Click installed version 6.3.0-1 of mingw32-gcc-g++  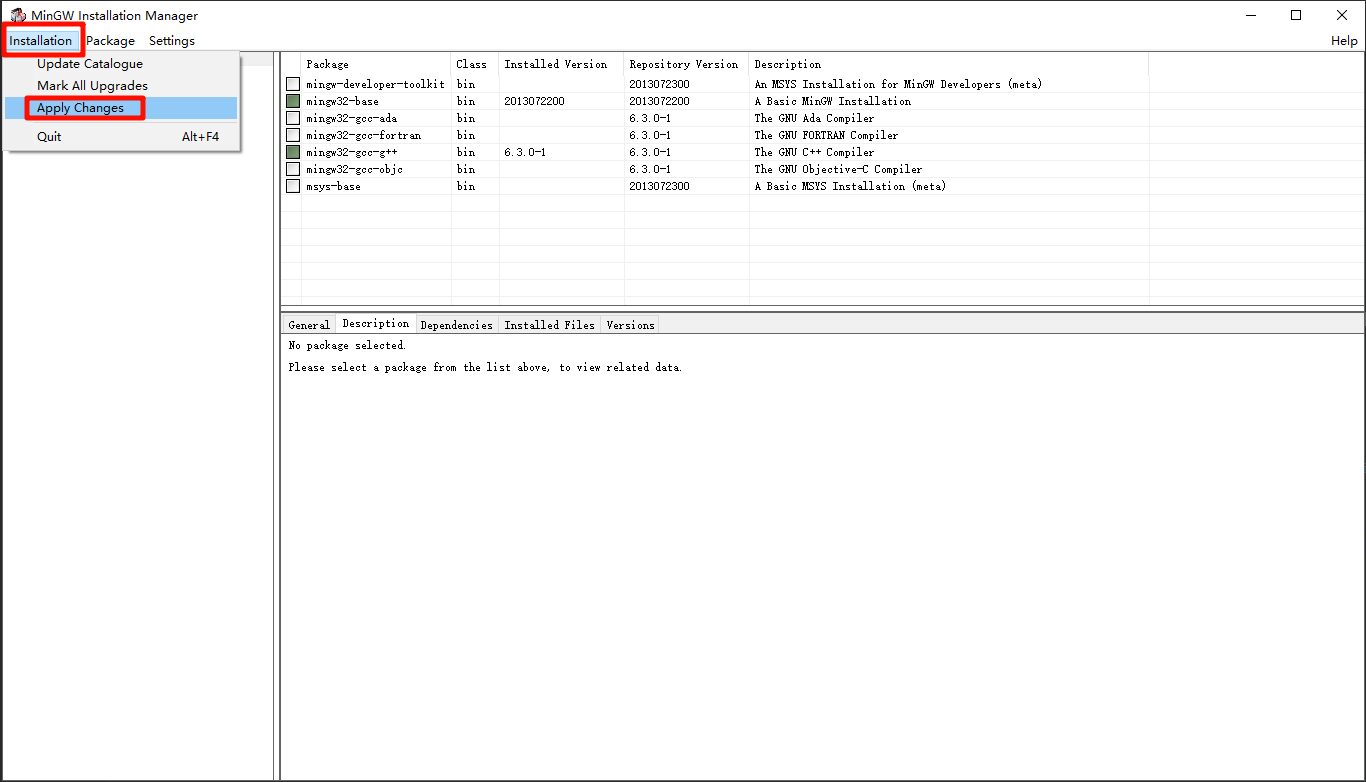coord(525,152)
